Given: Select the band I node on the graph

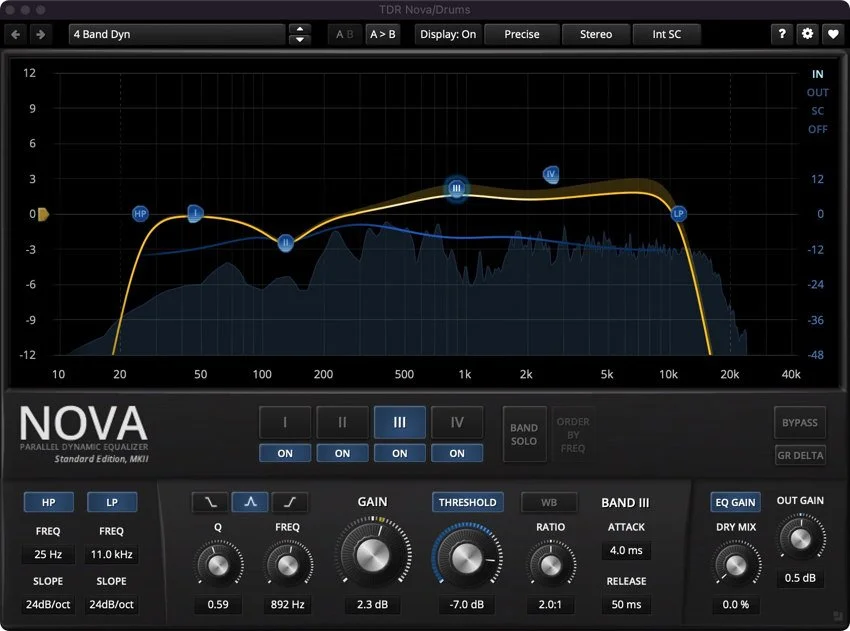Looking at the screenshot, I should point(195,213).
